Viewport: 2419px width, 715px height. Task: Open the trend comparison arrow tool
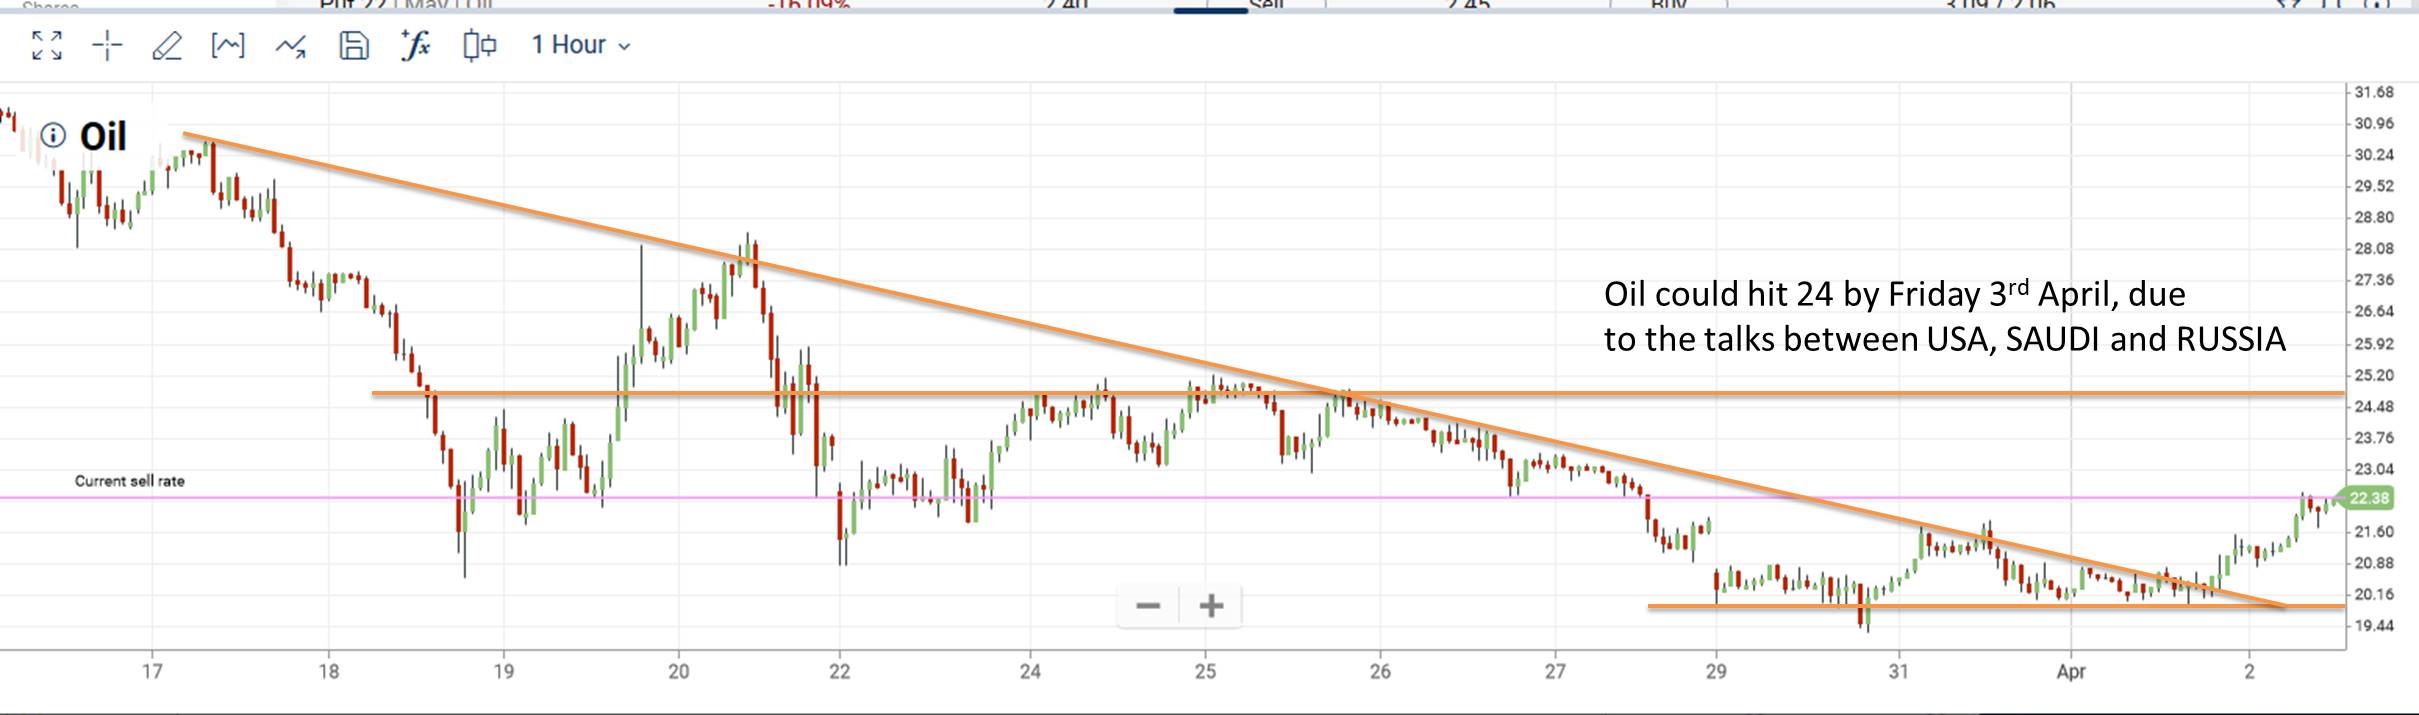coord(291,45)
